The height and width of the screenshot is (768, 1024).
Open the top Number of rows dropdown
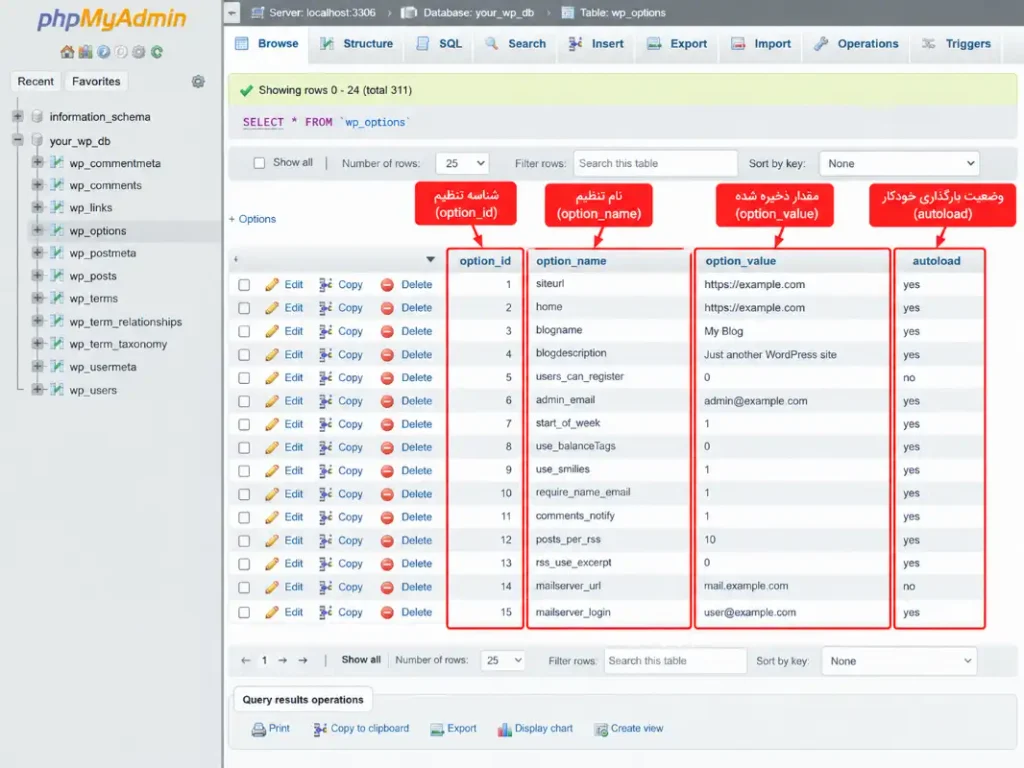pyautogui.click(x=462, y=163)
